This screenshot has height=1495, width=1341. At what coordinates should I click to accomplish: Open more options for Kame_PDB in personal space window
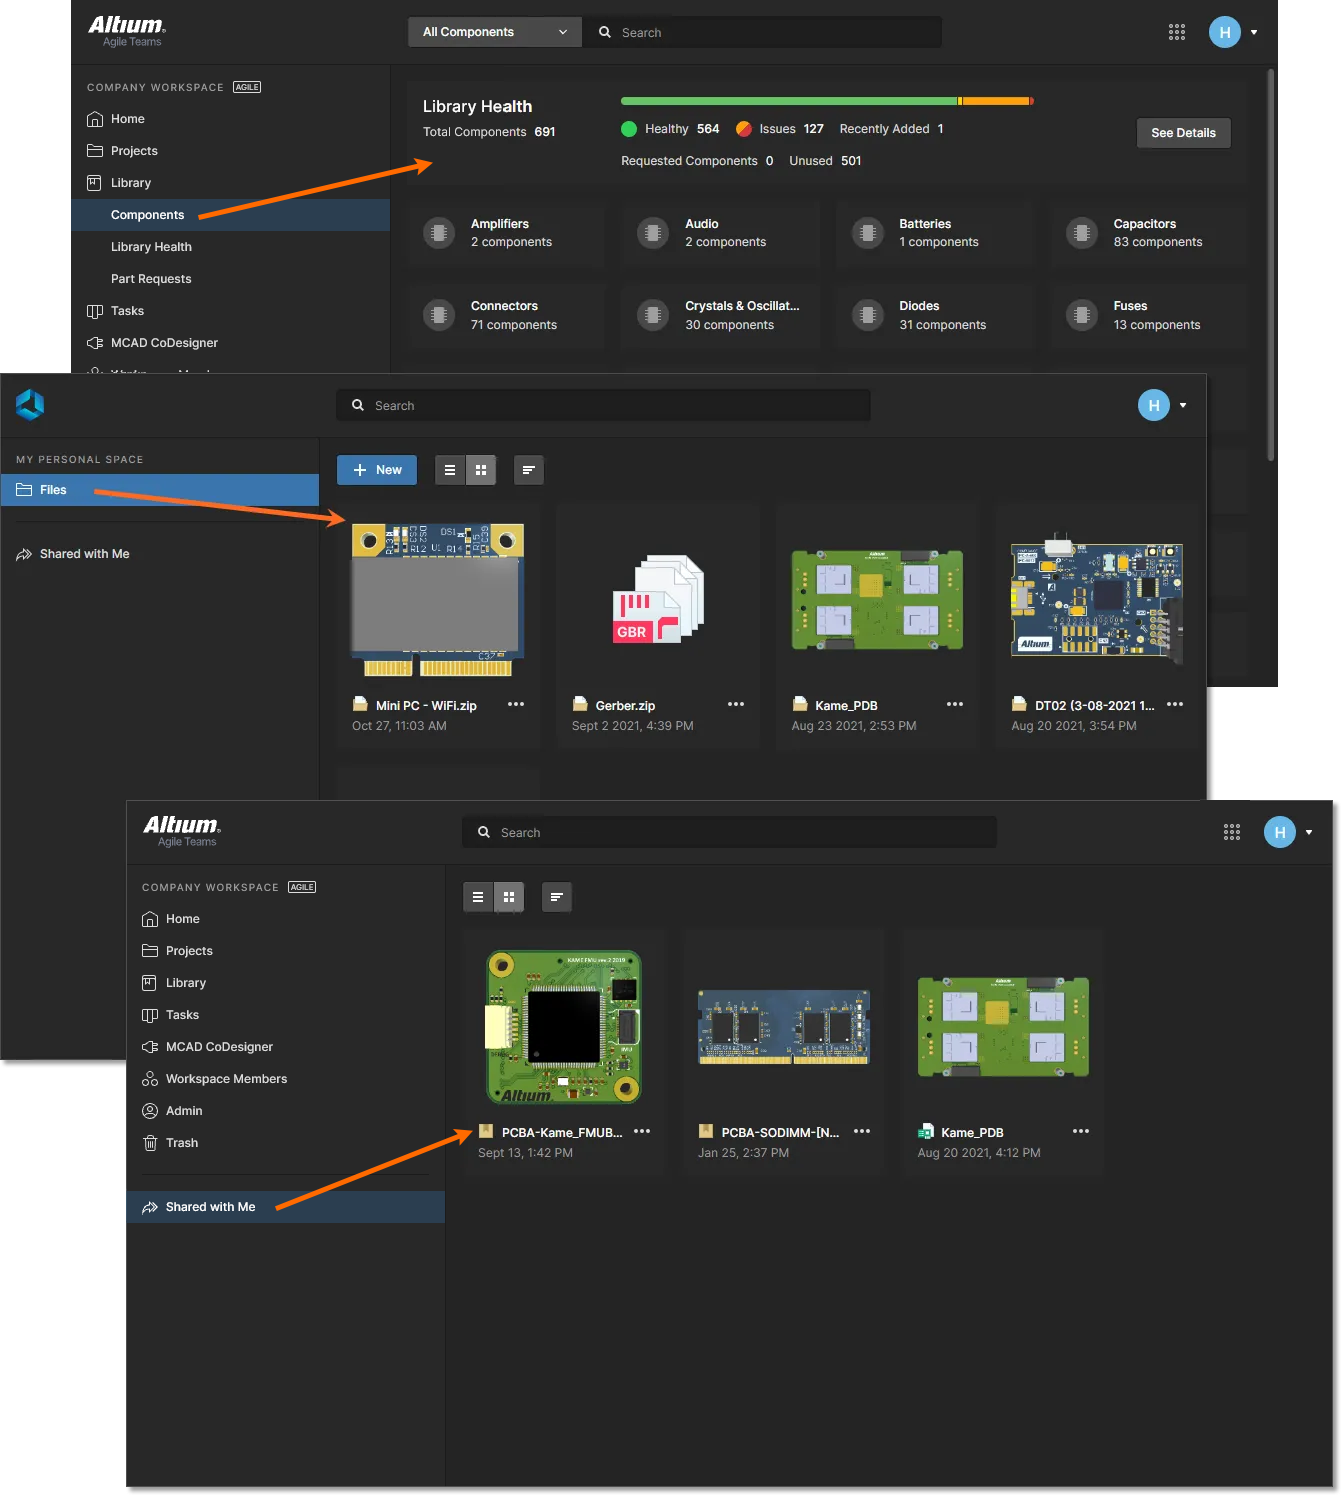[955, 705]
